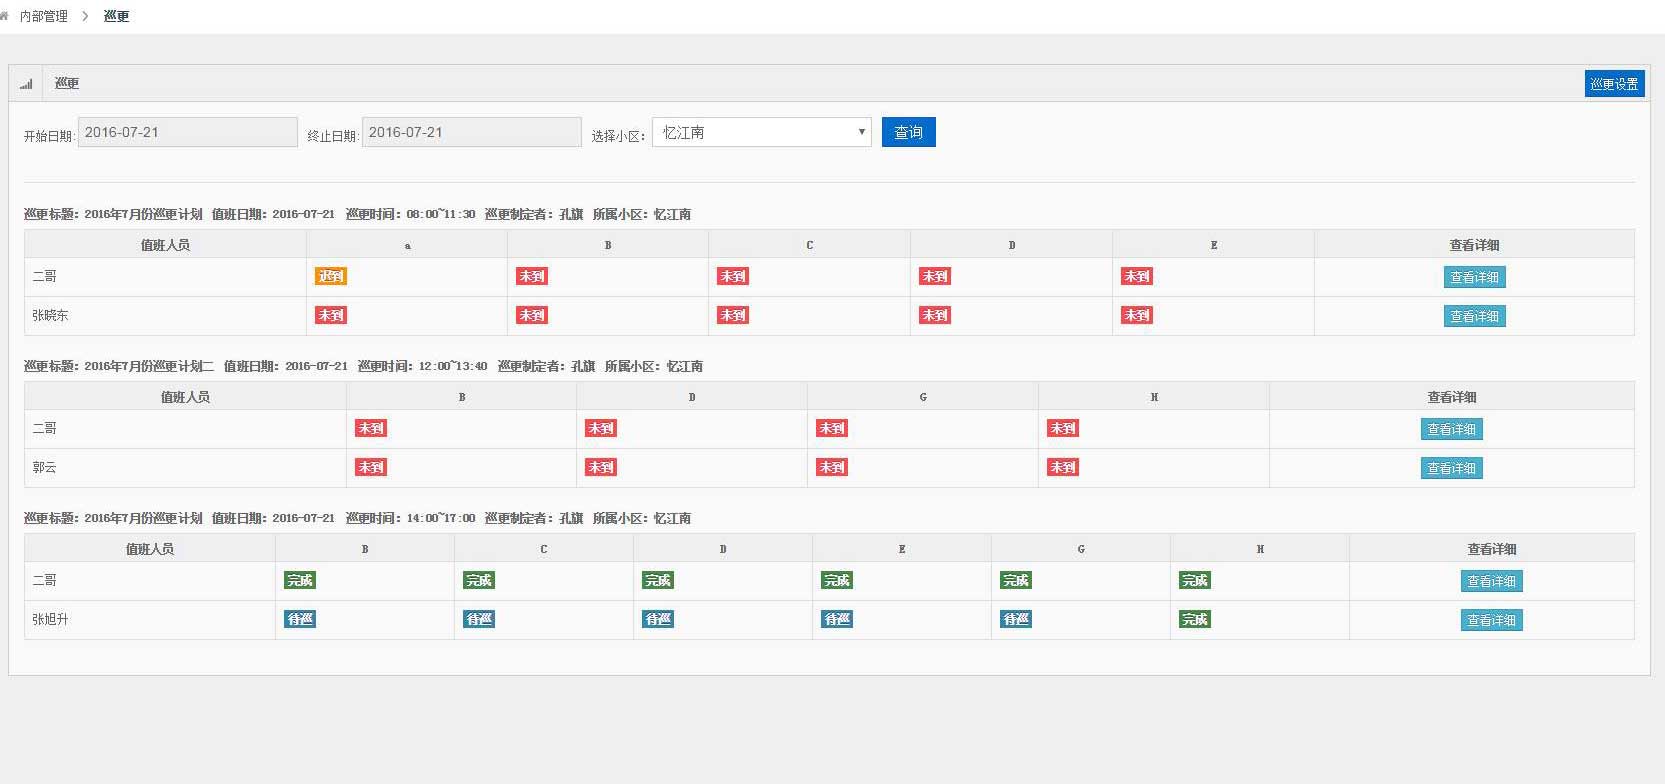Viewport: 1665px width, 784px height.
Task: Click the 开始日期 date input field
Action: coord(188,132)
